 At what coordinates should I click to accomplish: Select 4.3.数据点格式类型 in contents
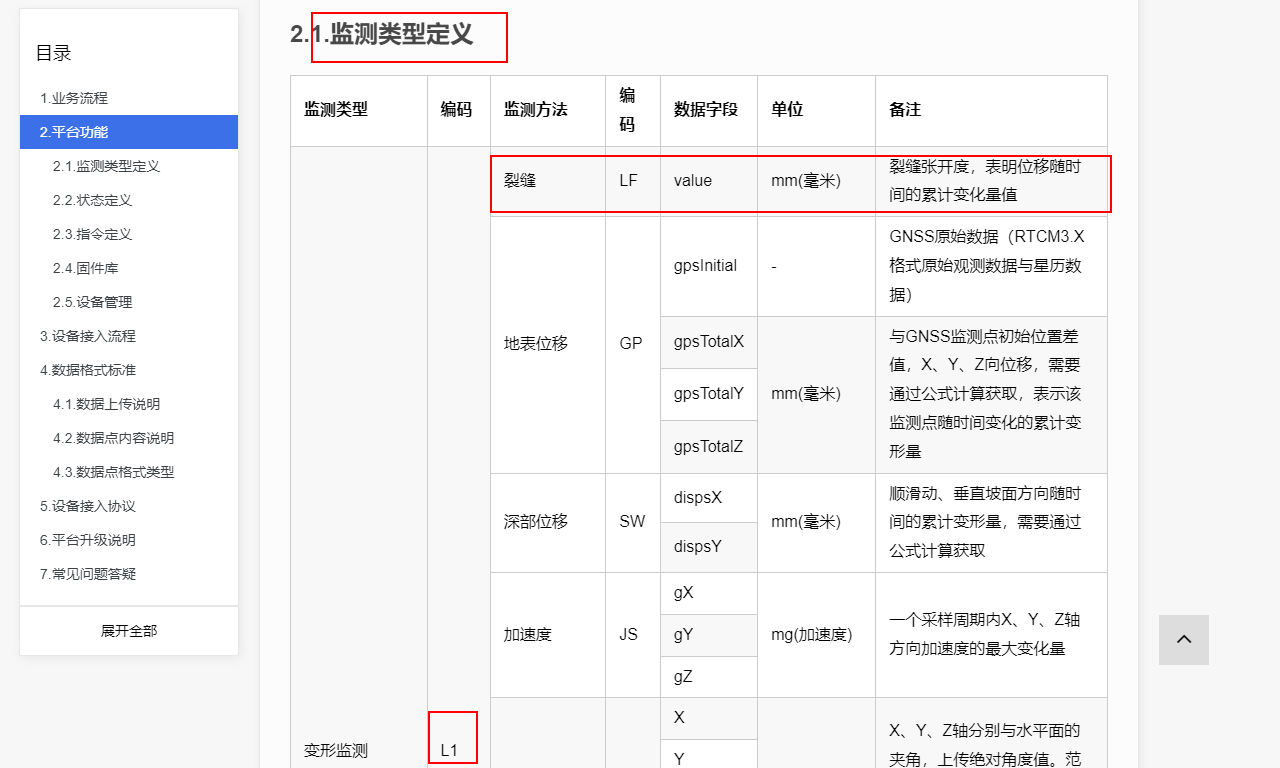tap(113, 472)
